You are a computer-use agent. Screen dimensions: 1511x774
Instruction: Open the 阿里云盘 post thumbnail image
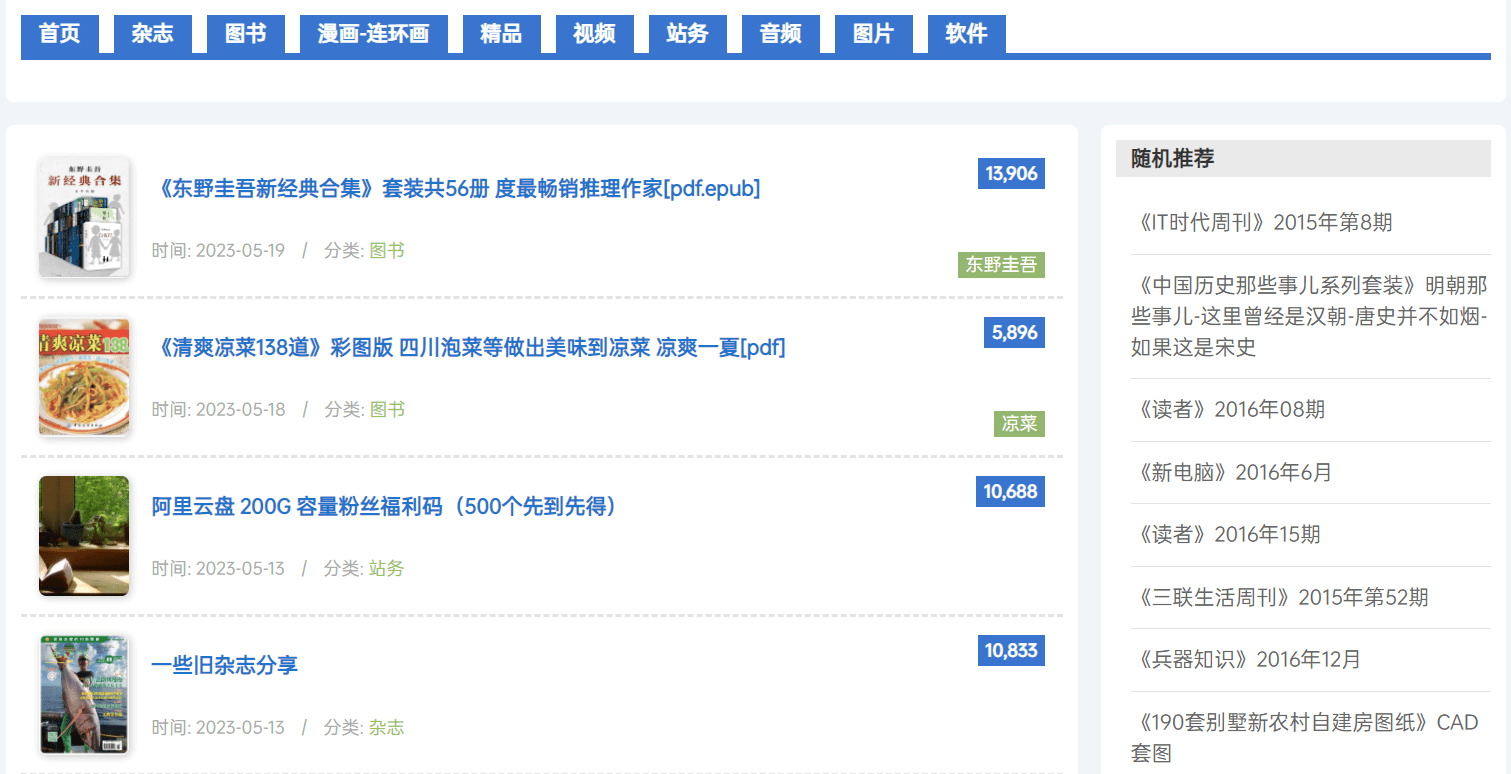click(x=84, y=536)
